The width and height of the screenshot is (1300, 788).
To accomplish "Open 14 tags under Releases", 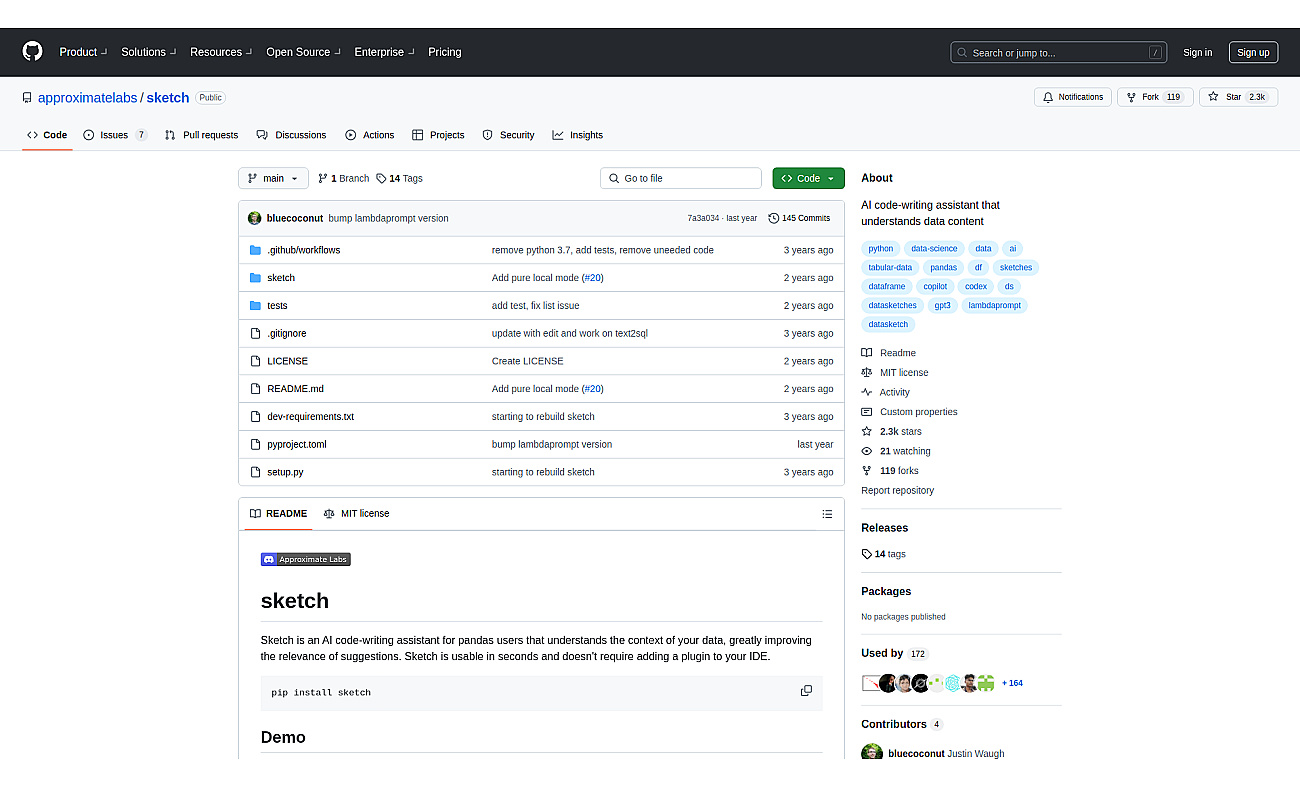I will (x=884, y=554).
